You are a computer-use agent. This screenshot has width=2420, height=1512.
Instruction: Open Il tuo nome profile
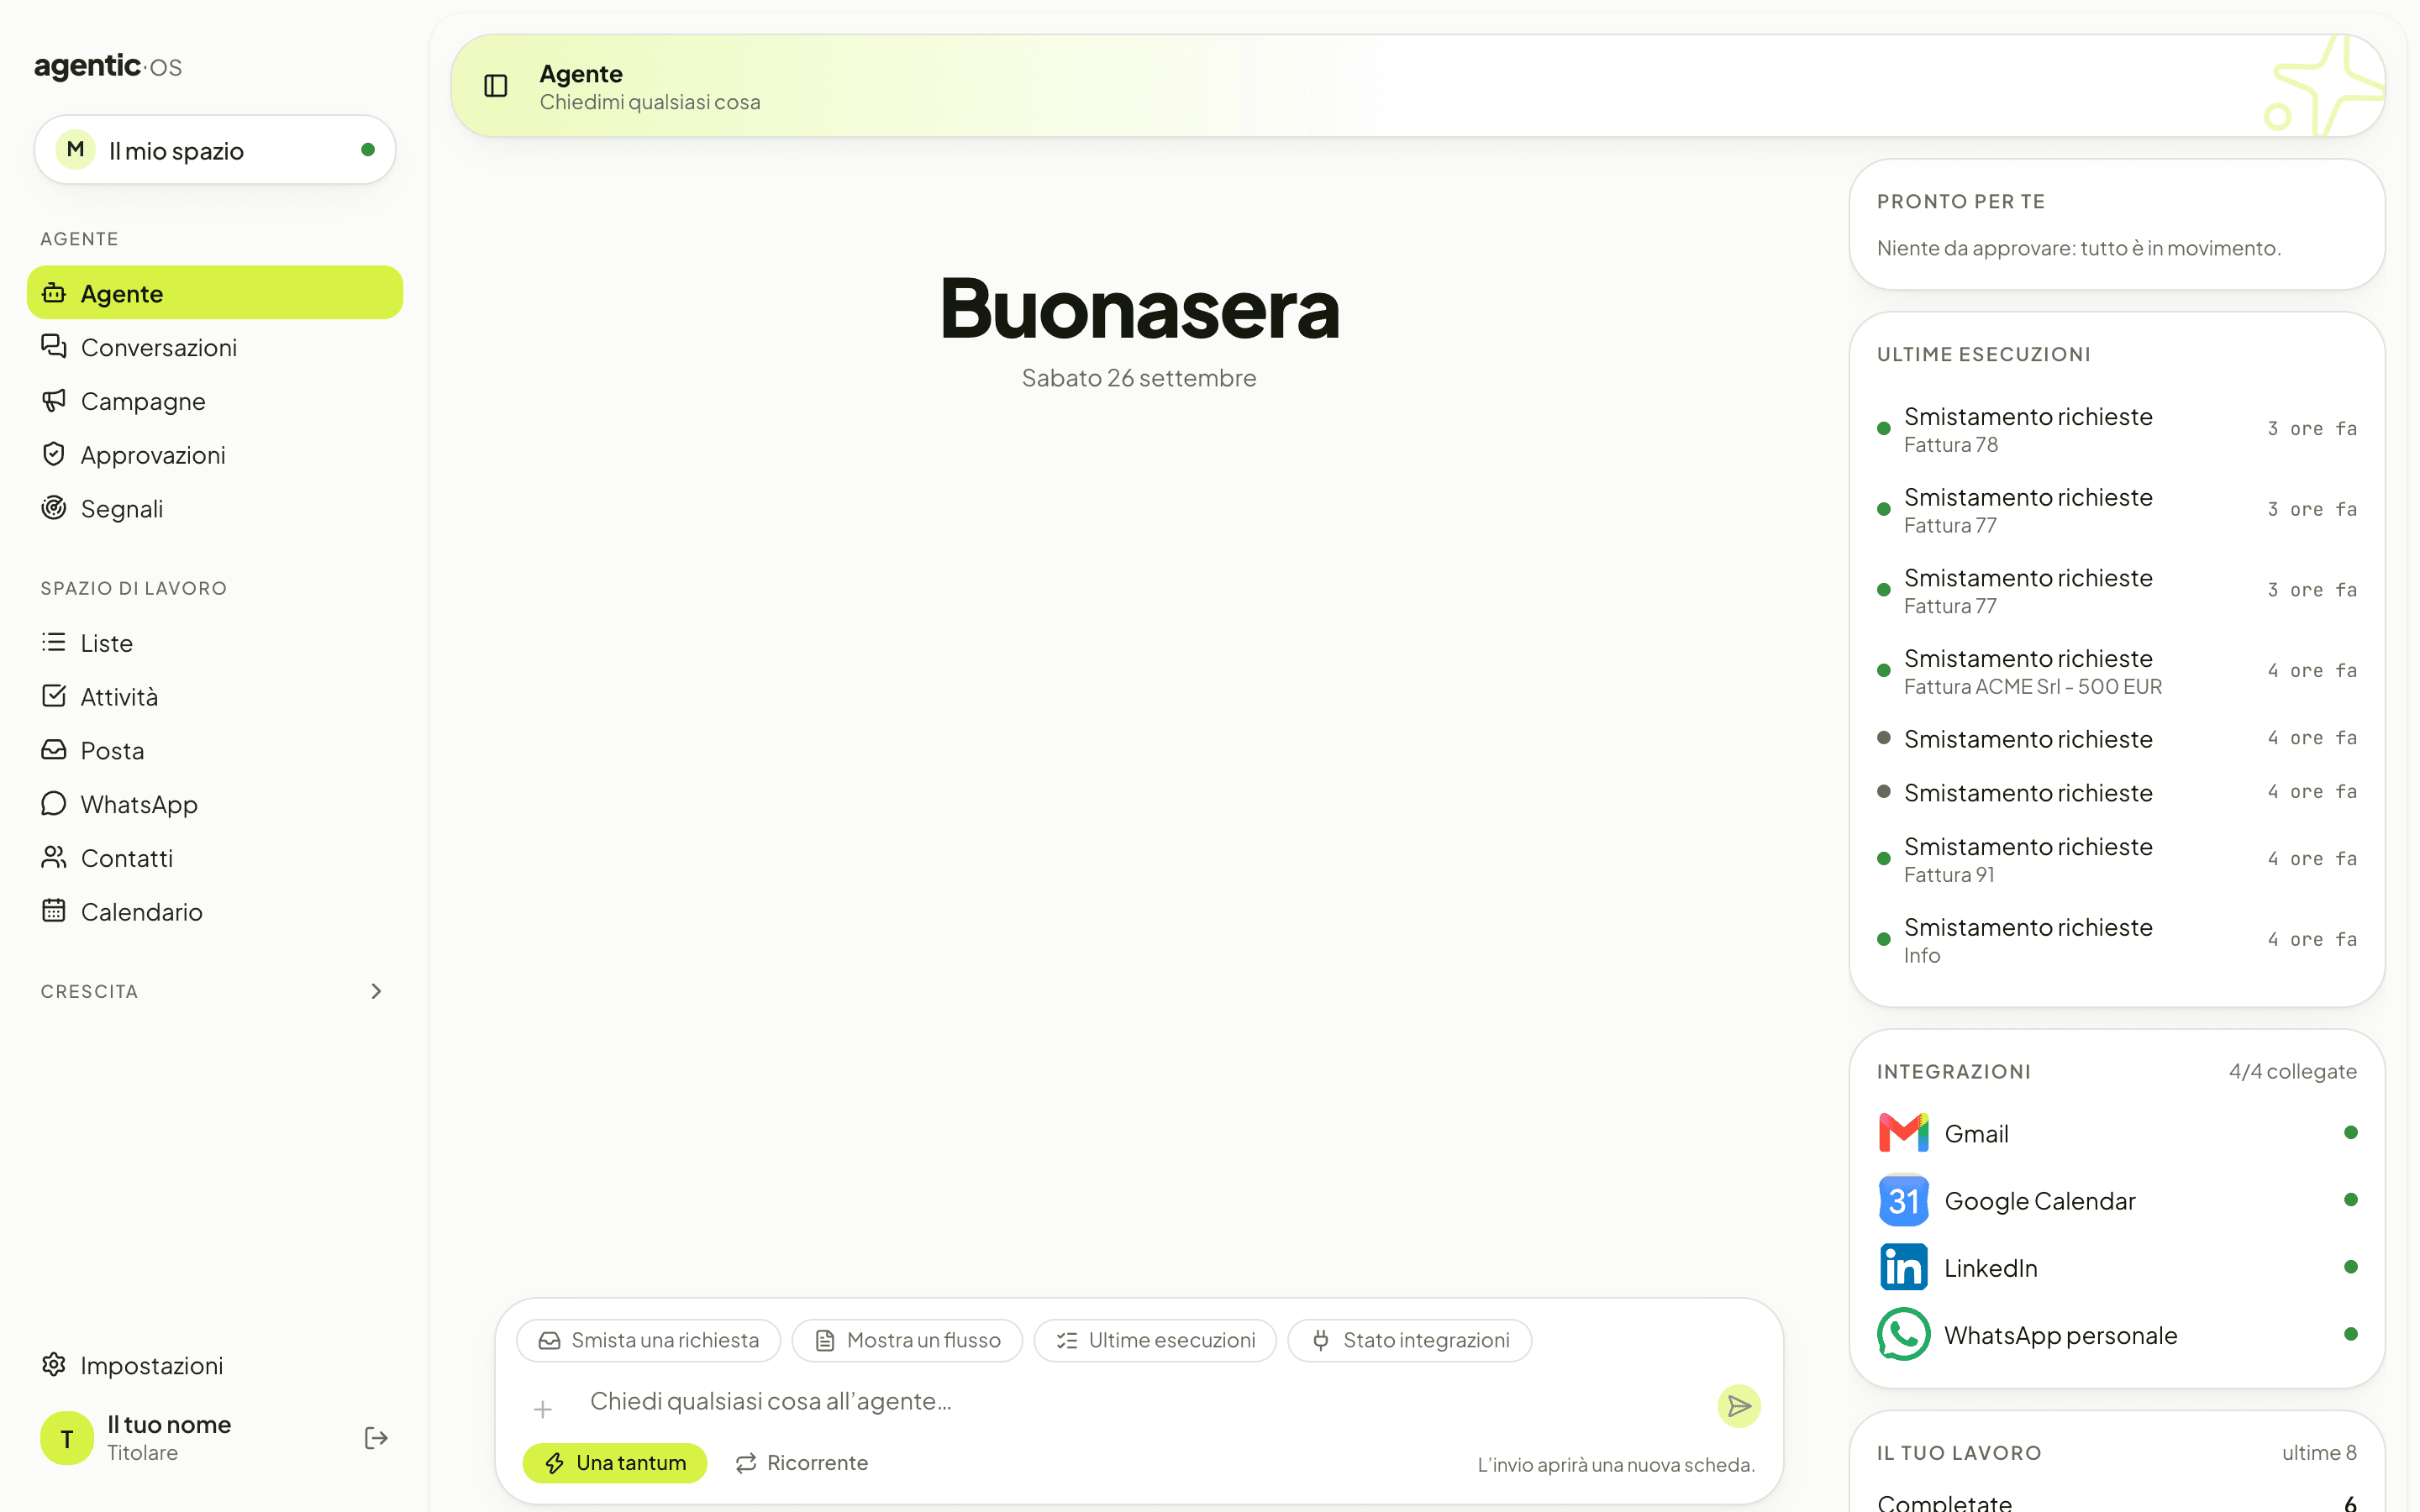169,1438
